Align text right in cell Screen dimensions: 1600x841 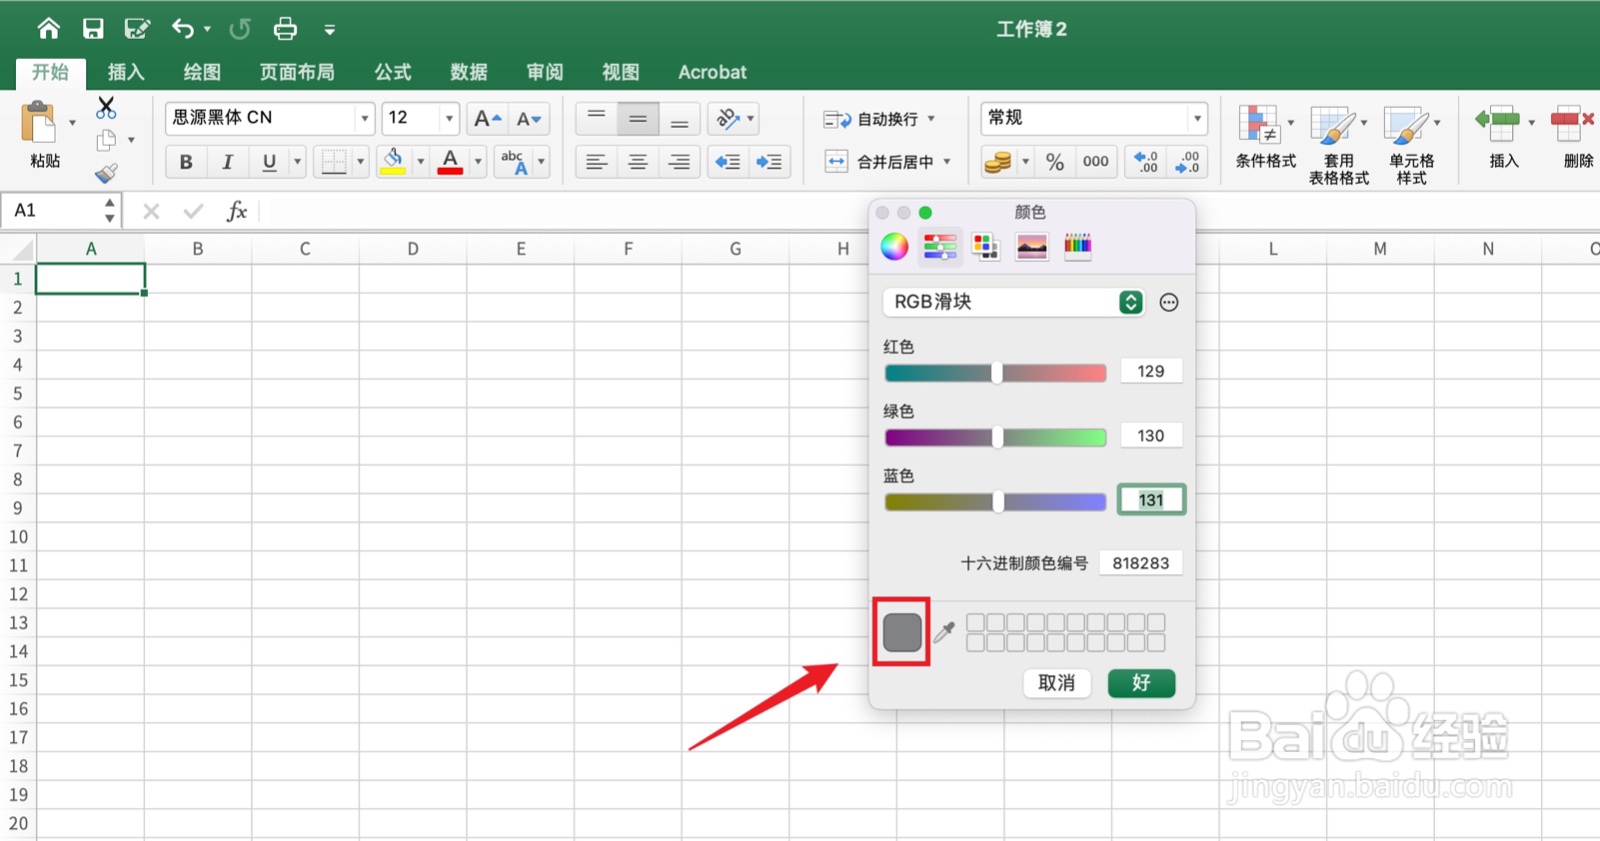coord(679,162)
